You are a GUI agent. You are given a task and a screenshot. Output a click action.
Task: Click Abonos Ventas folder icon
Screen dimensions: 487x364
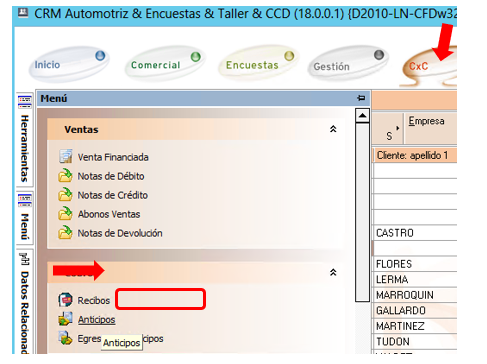[65, 213]
